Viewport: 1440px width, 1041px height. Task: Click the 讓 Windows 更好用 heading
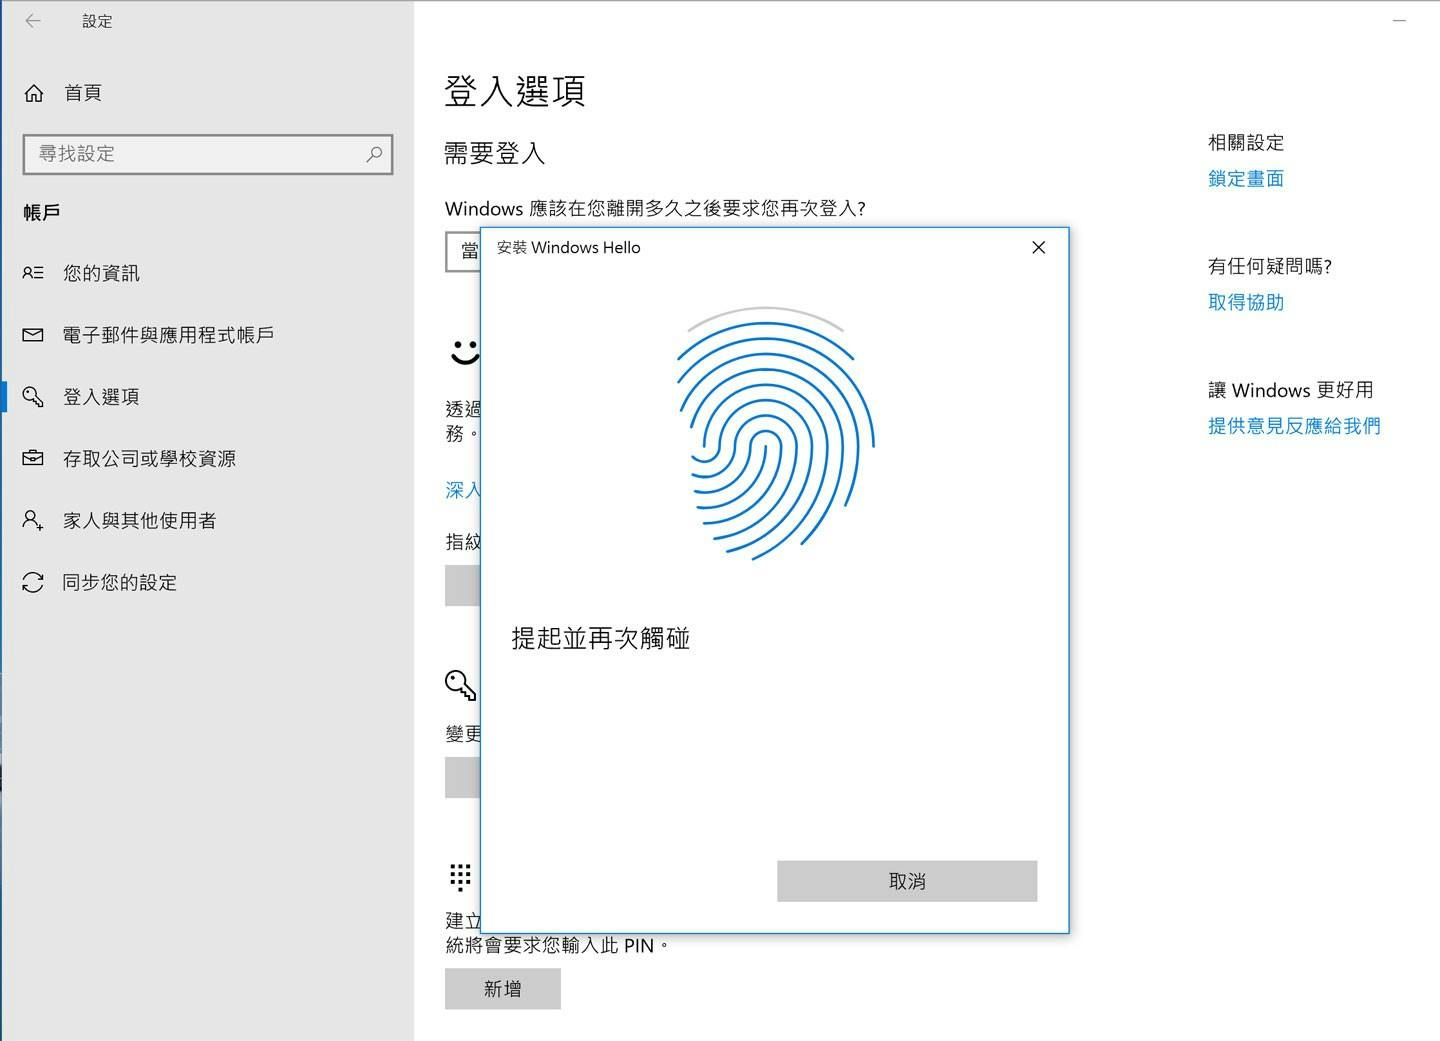pos(1290,390)
